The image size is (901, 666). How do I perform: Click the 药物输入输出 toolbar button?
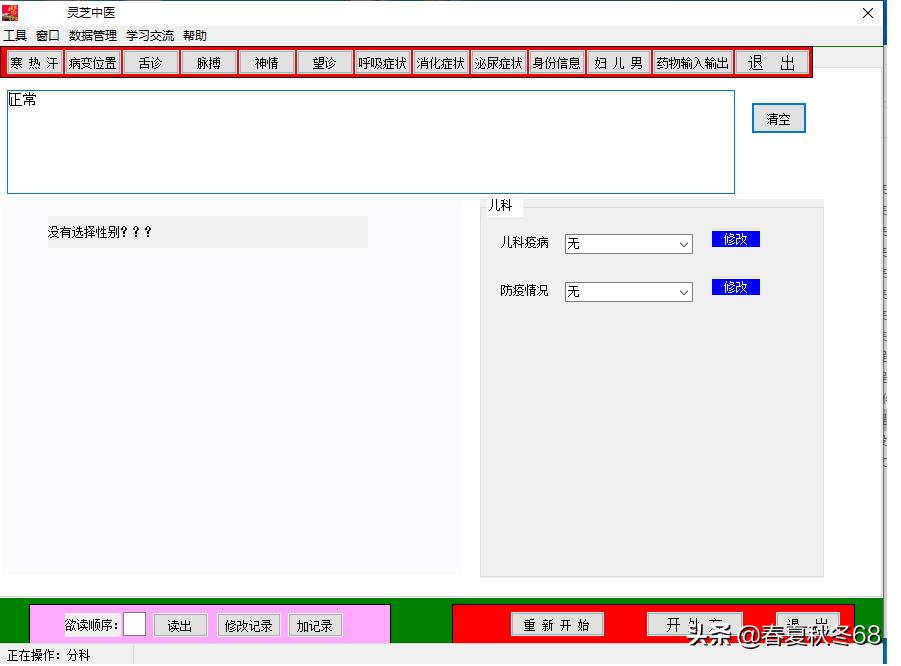tap(692, 61)
